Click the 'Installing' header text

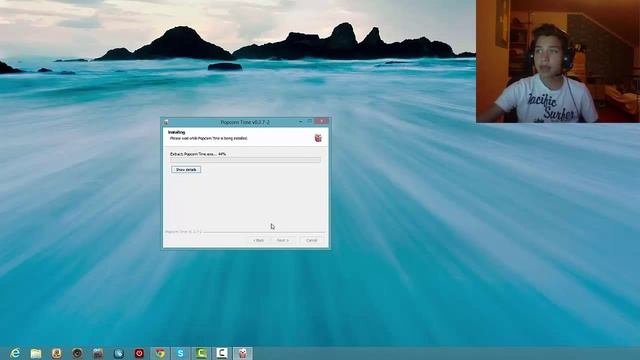tap(177, 132)
